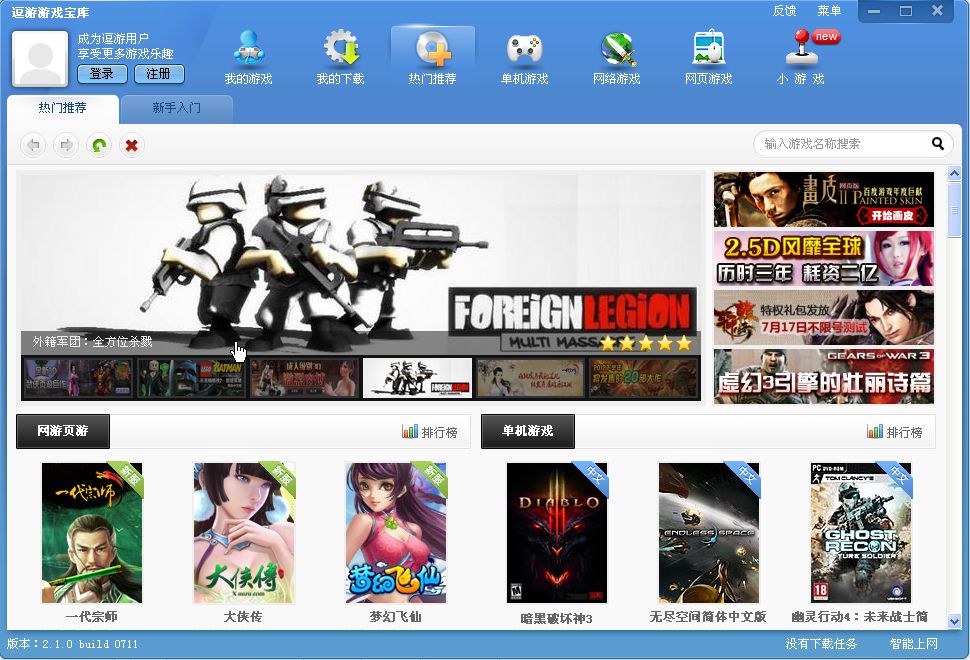Click 没有下载任务 in status bar

click(x=821, y=644)
